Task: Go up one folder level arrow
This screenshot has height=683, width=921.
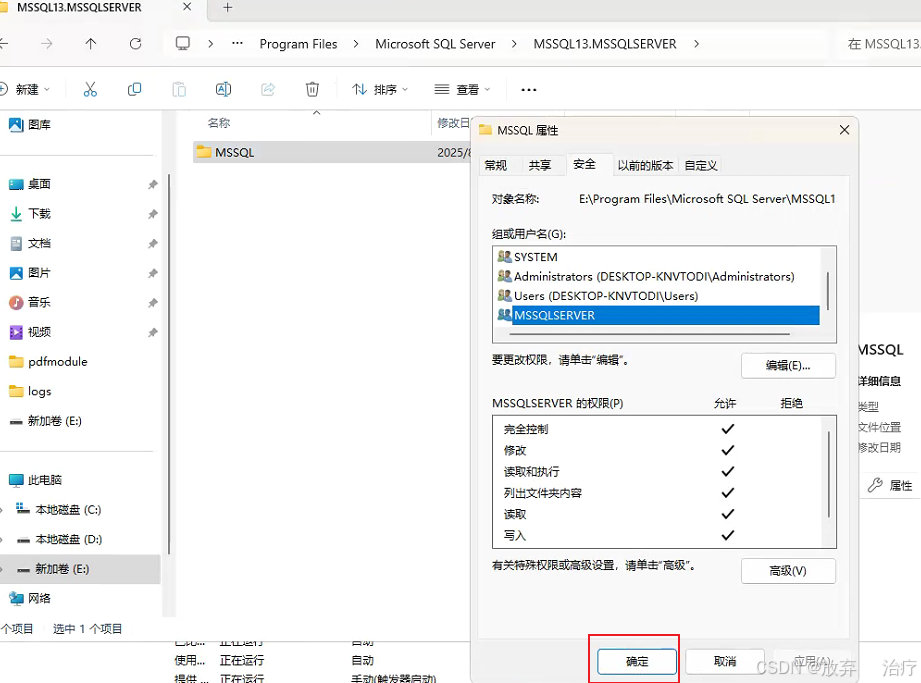Action: tap(90, 43)
